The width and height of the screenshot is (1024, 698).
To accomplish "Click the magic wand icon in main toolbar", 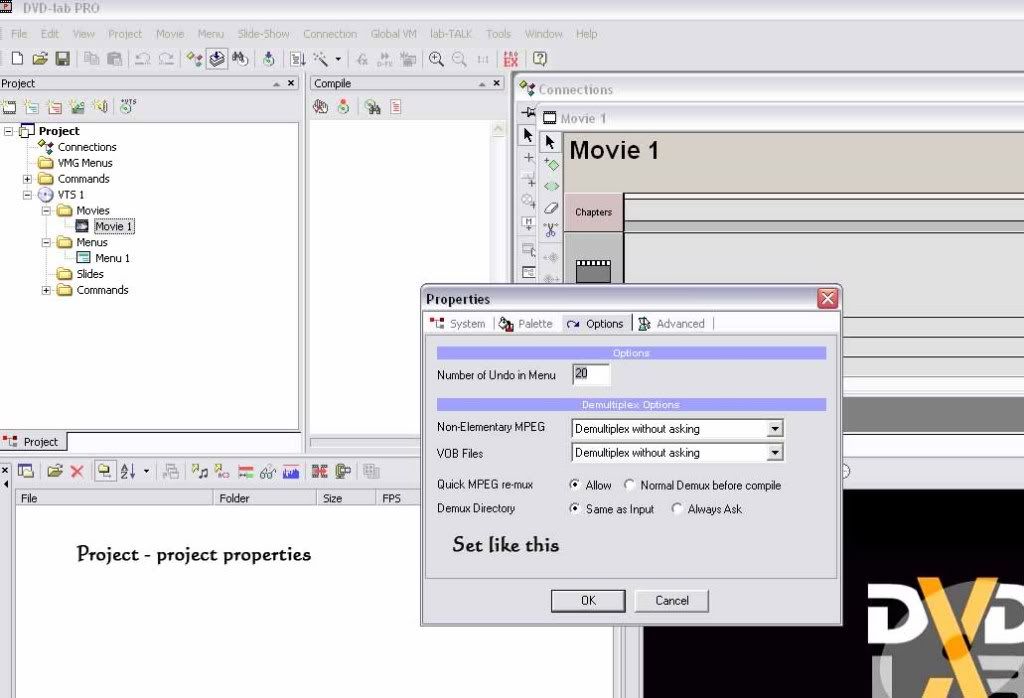I will click(321, 59).
